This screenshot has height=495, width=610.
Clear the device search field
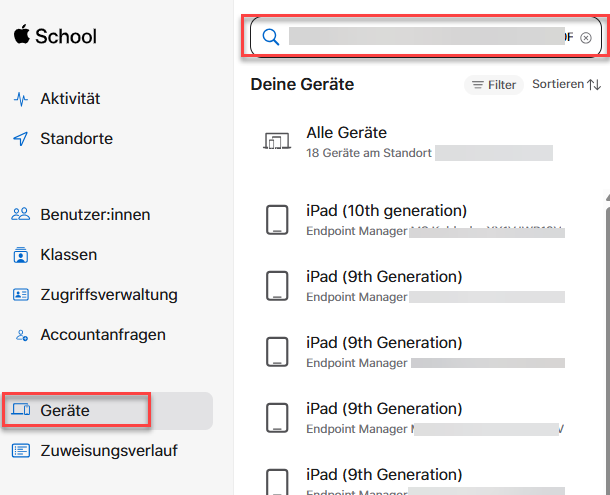pyautogui.click(x=585, y=38)
